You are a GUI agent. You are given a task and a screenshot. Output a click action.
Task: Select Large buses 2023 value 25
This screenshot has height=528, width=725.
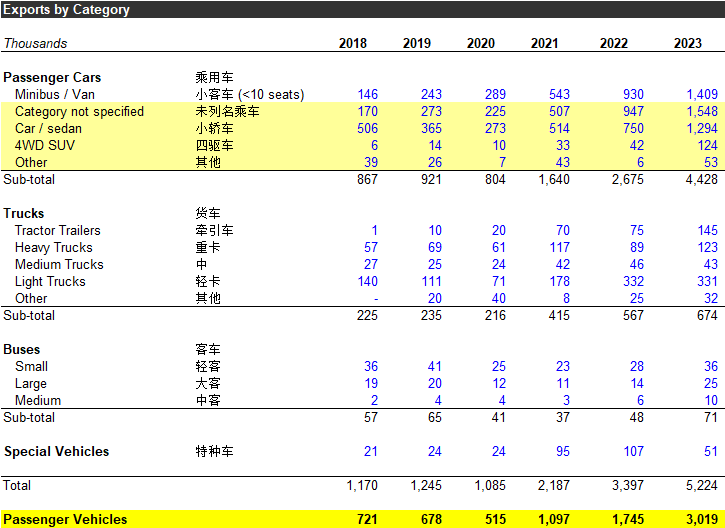pyautogui.click(x=711, y=384)
